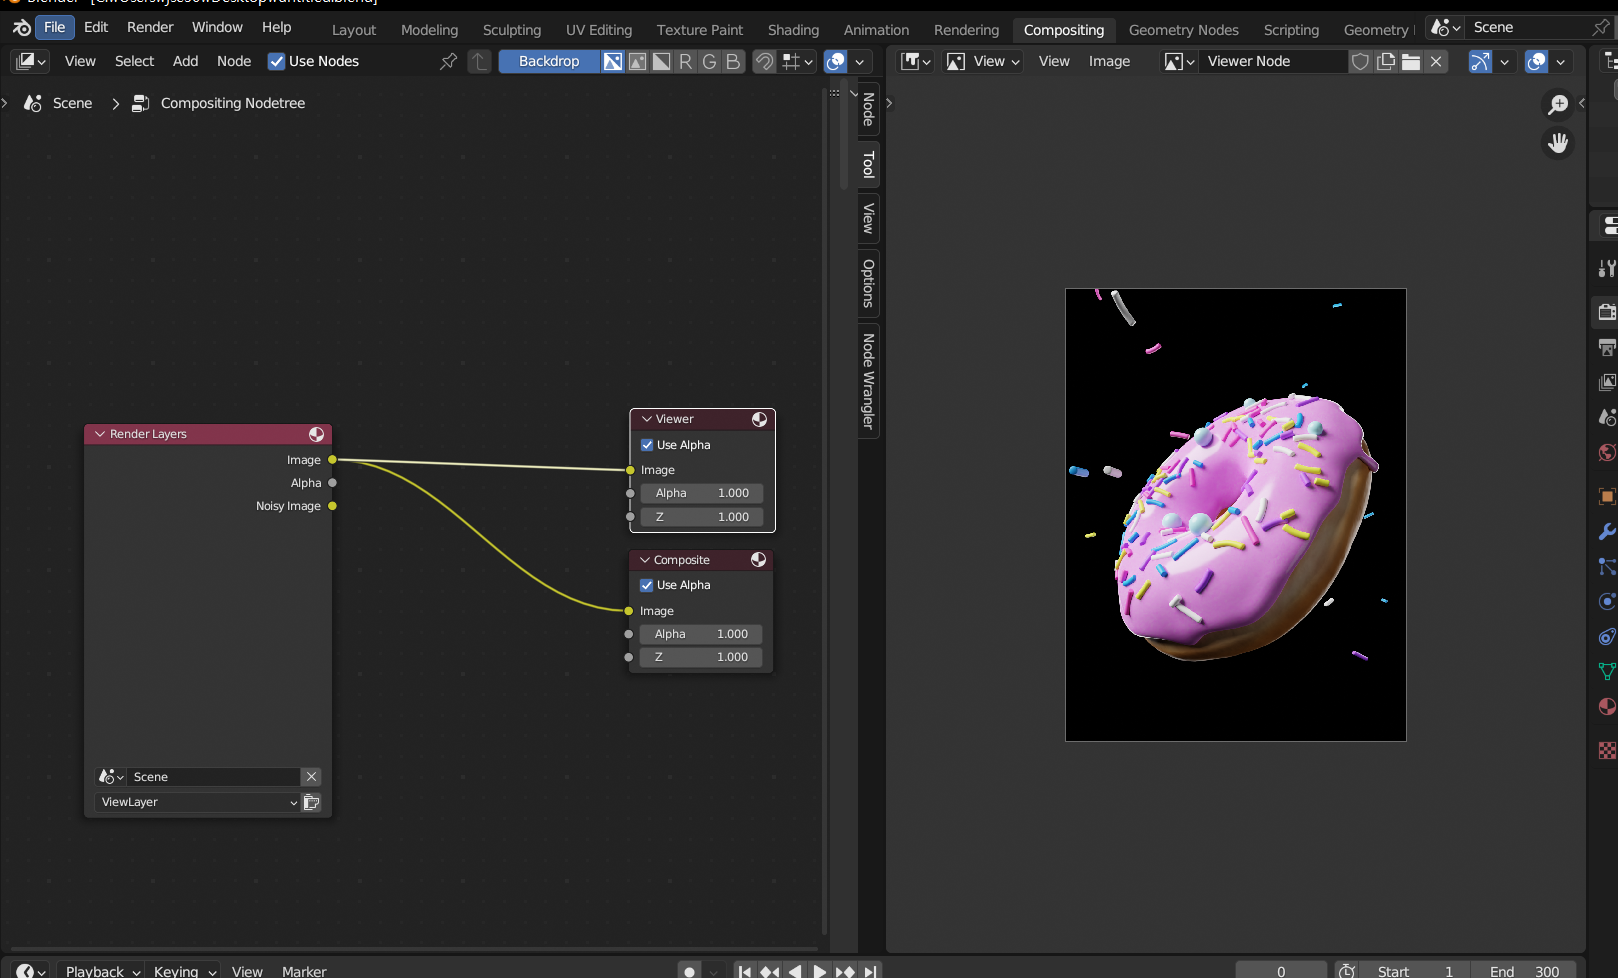
Task: Click the Composite node preview sphere icon
Action: [x=759, y=560]
